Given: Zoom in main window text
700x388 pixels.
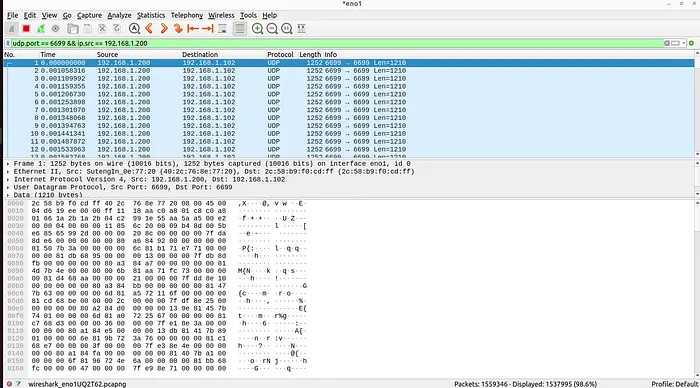Looking at the screenshot, I should coord(257,29).
